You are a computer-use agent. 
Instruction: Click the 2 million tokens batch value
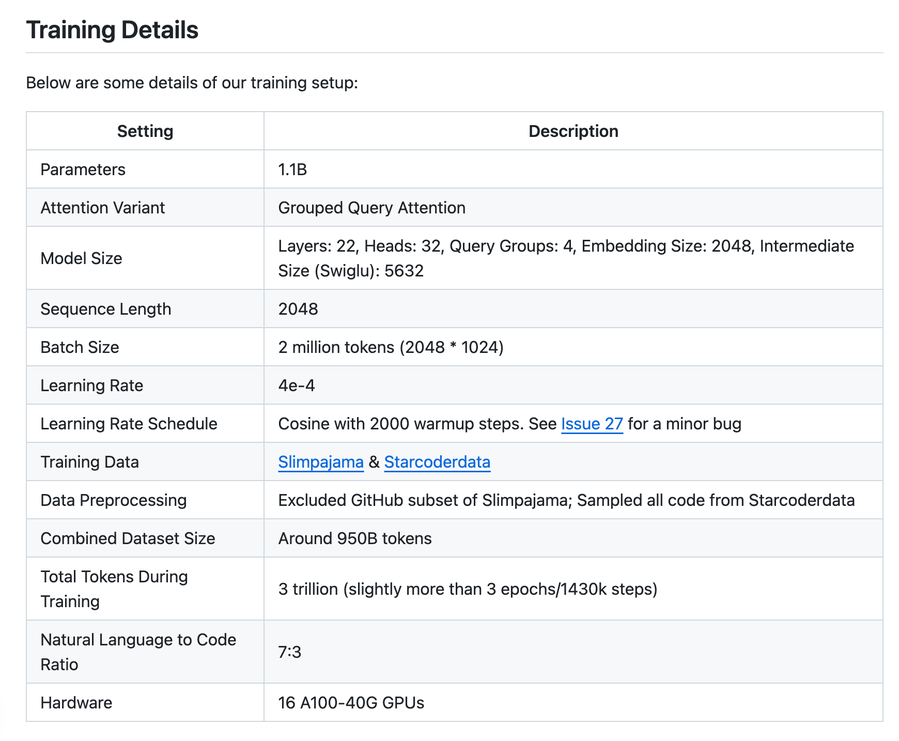tap(391, 347)
